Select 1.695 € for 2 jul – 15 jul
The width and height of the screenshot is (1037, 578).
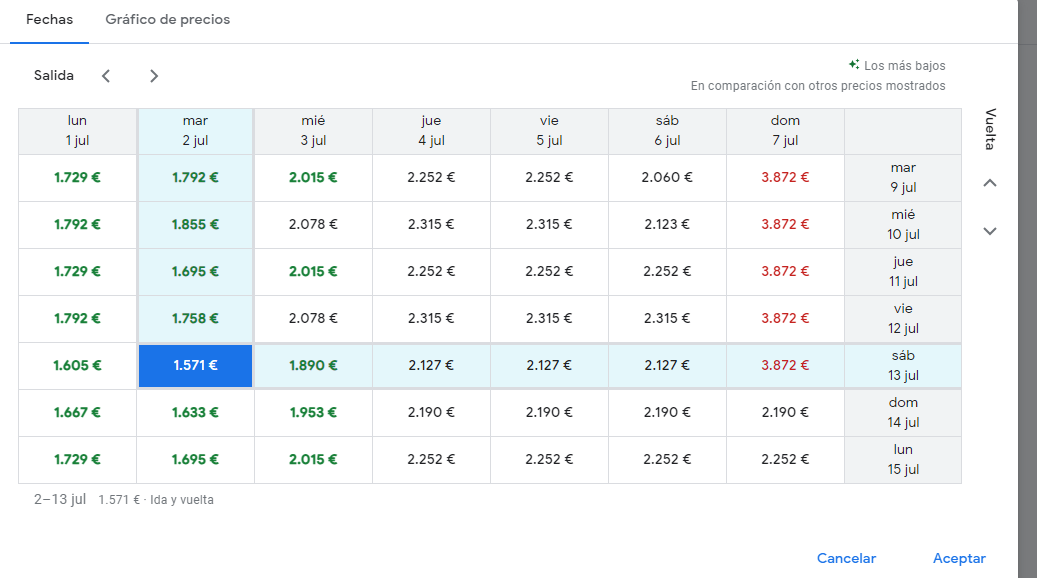(195, 460)
